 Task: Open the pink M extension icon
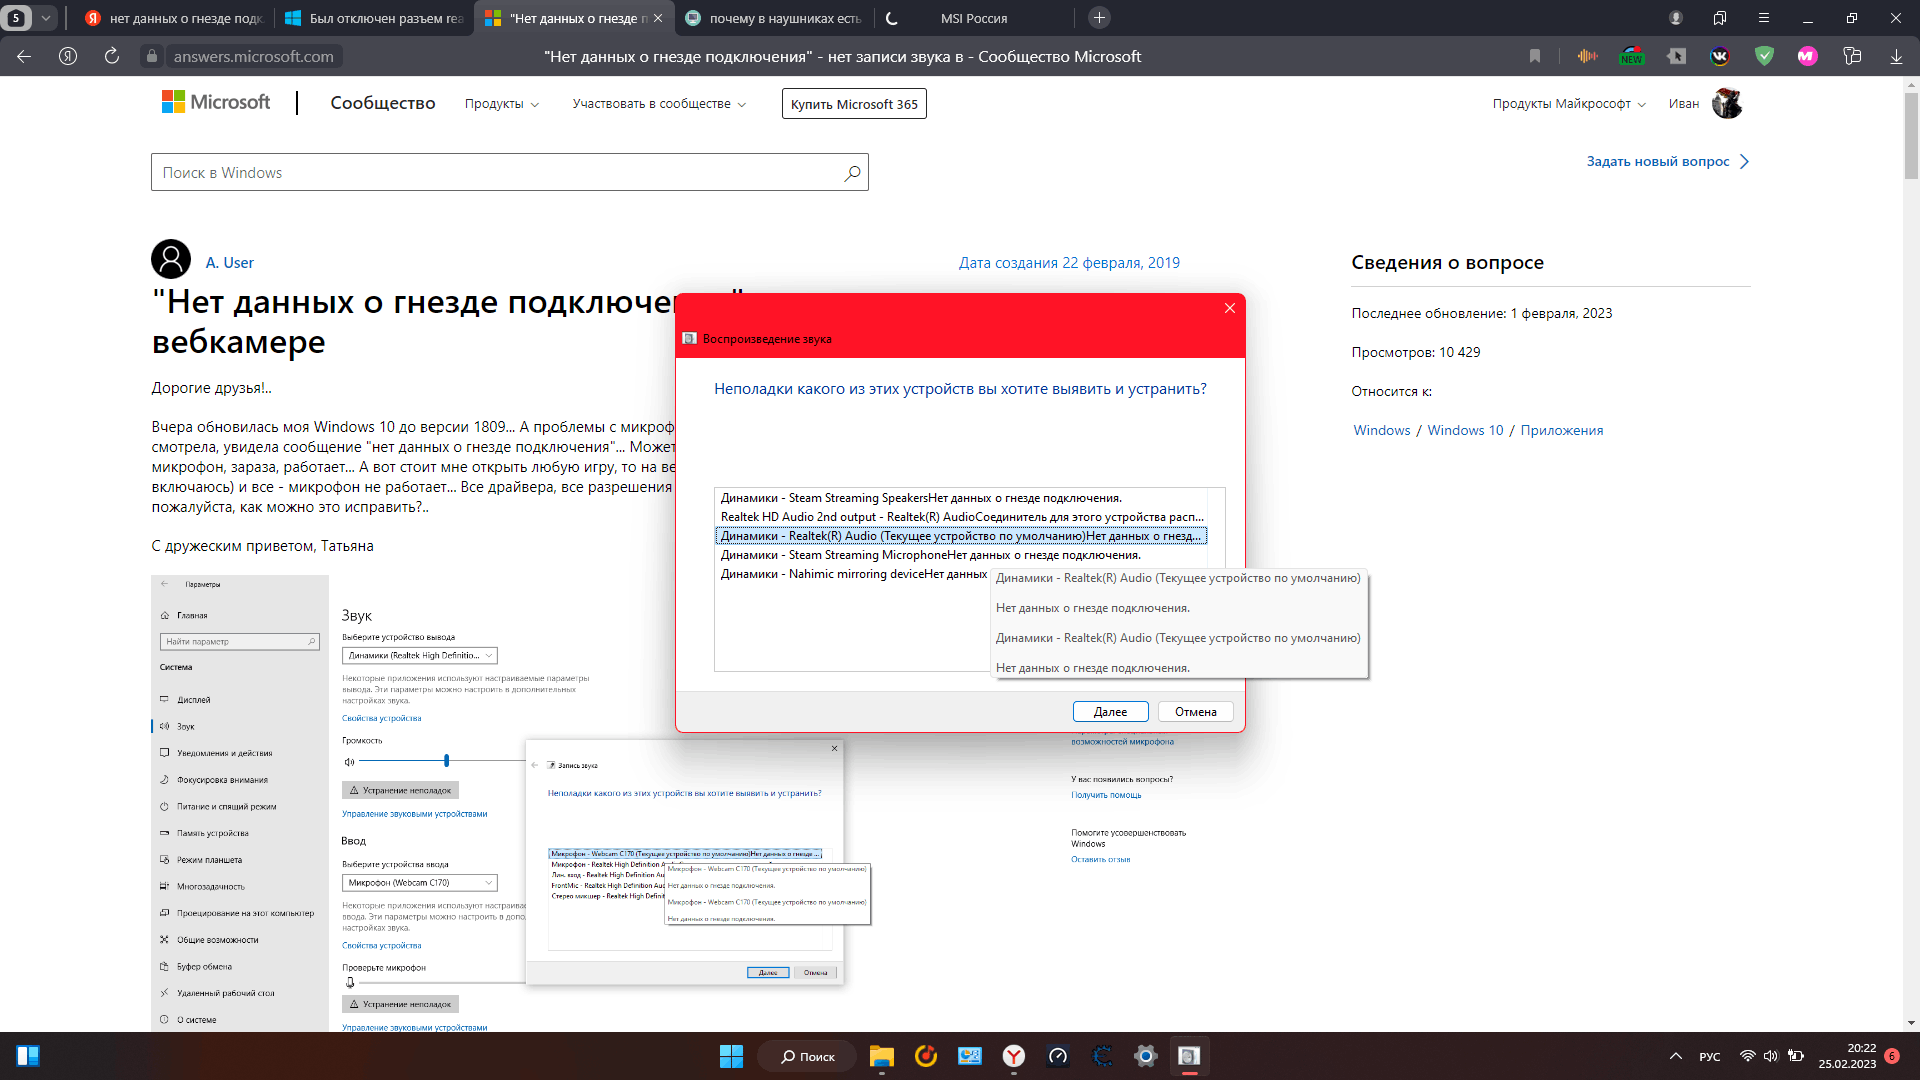point(1807,56)
